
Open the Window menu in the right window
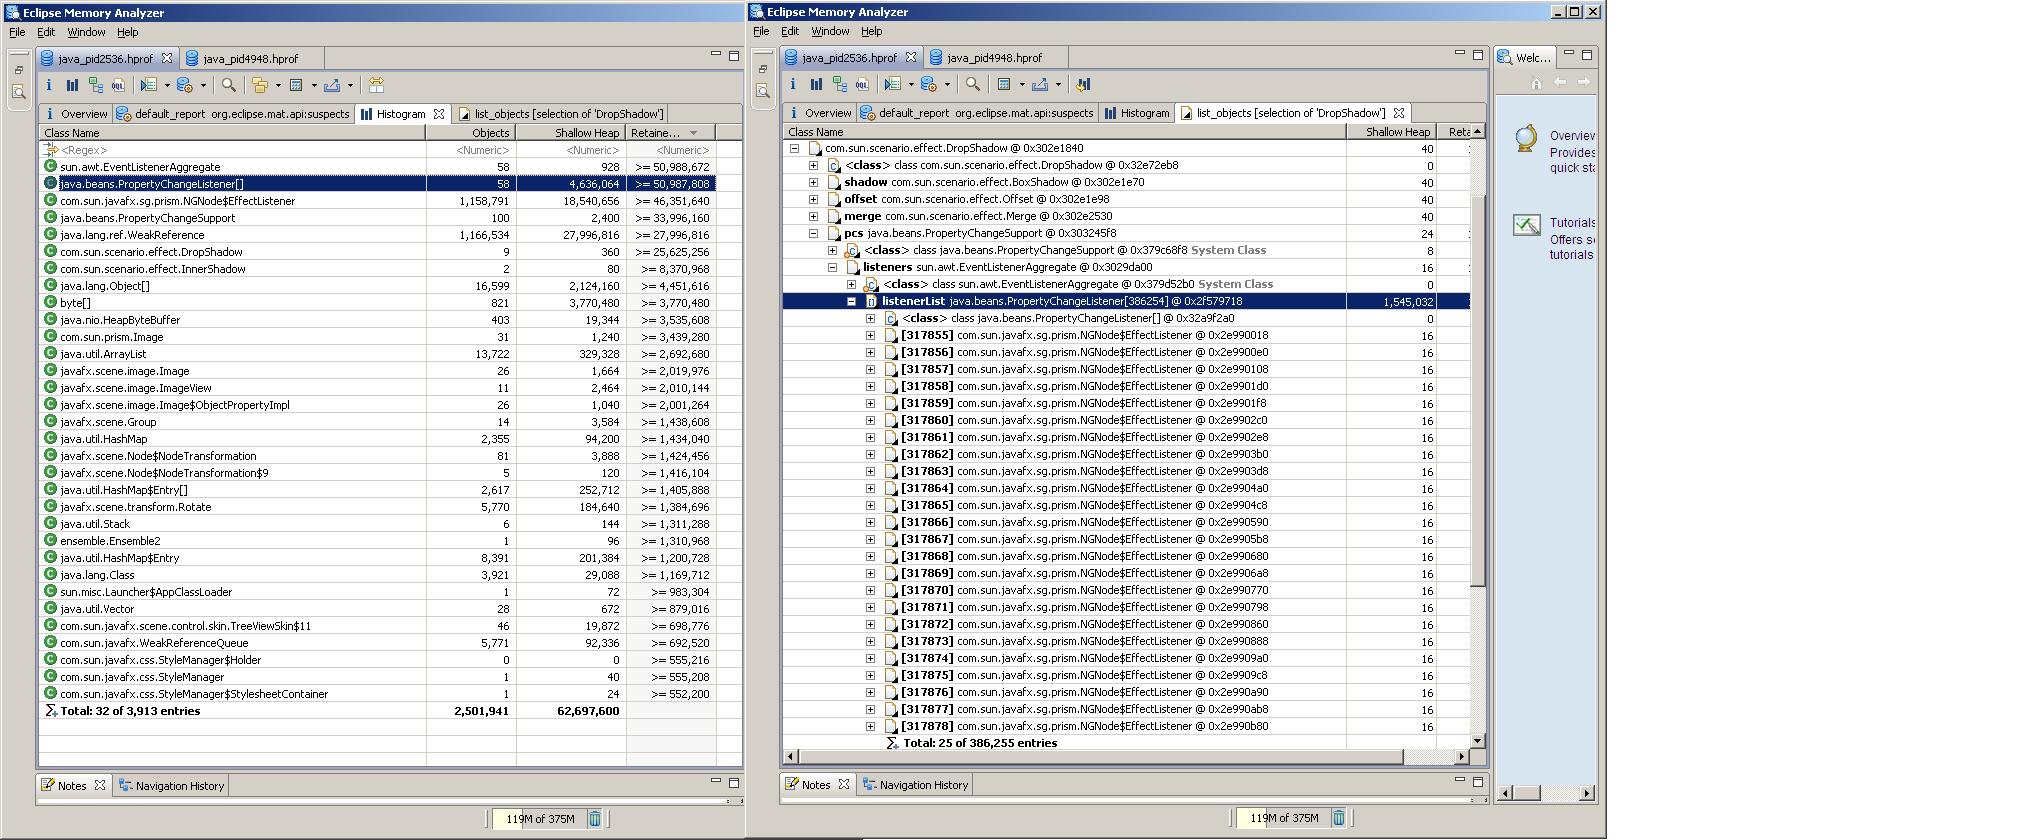pos(829,31)
